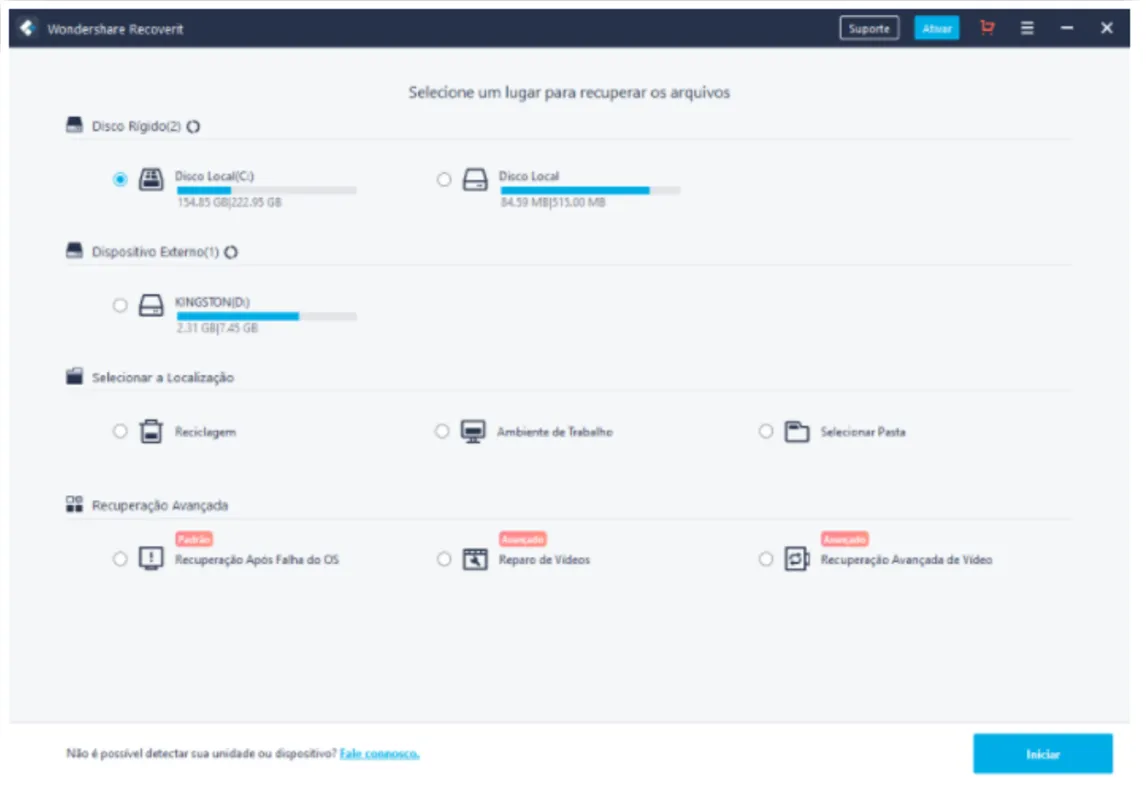This screenshot has height=800, width=1146.
Task: Click the OS crash recovery icon
Action: click(x=151, y=559)
